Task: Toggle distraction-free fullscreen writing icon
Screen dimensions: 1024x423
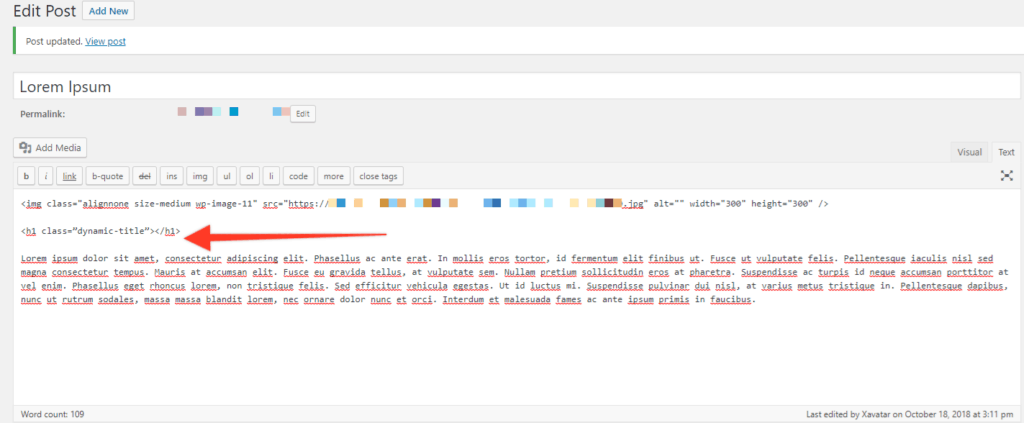Action: 1006,175
